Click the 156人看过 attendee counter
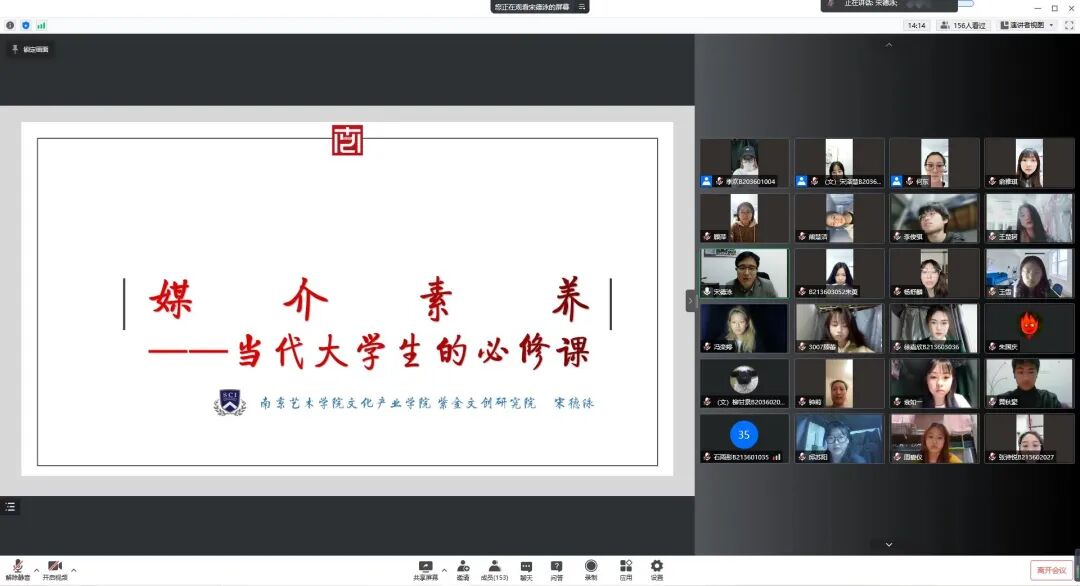1080x586 pixels. (x=961, y=24)
